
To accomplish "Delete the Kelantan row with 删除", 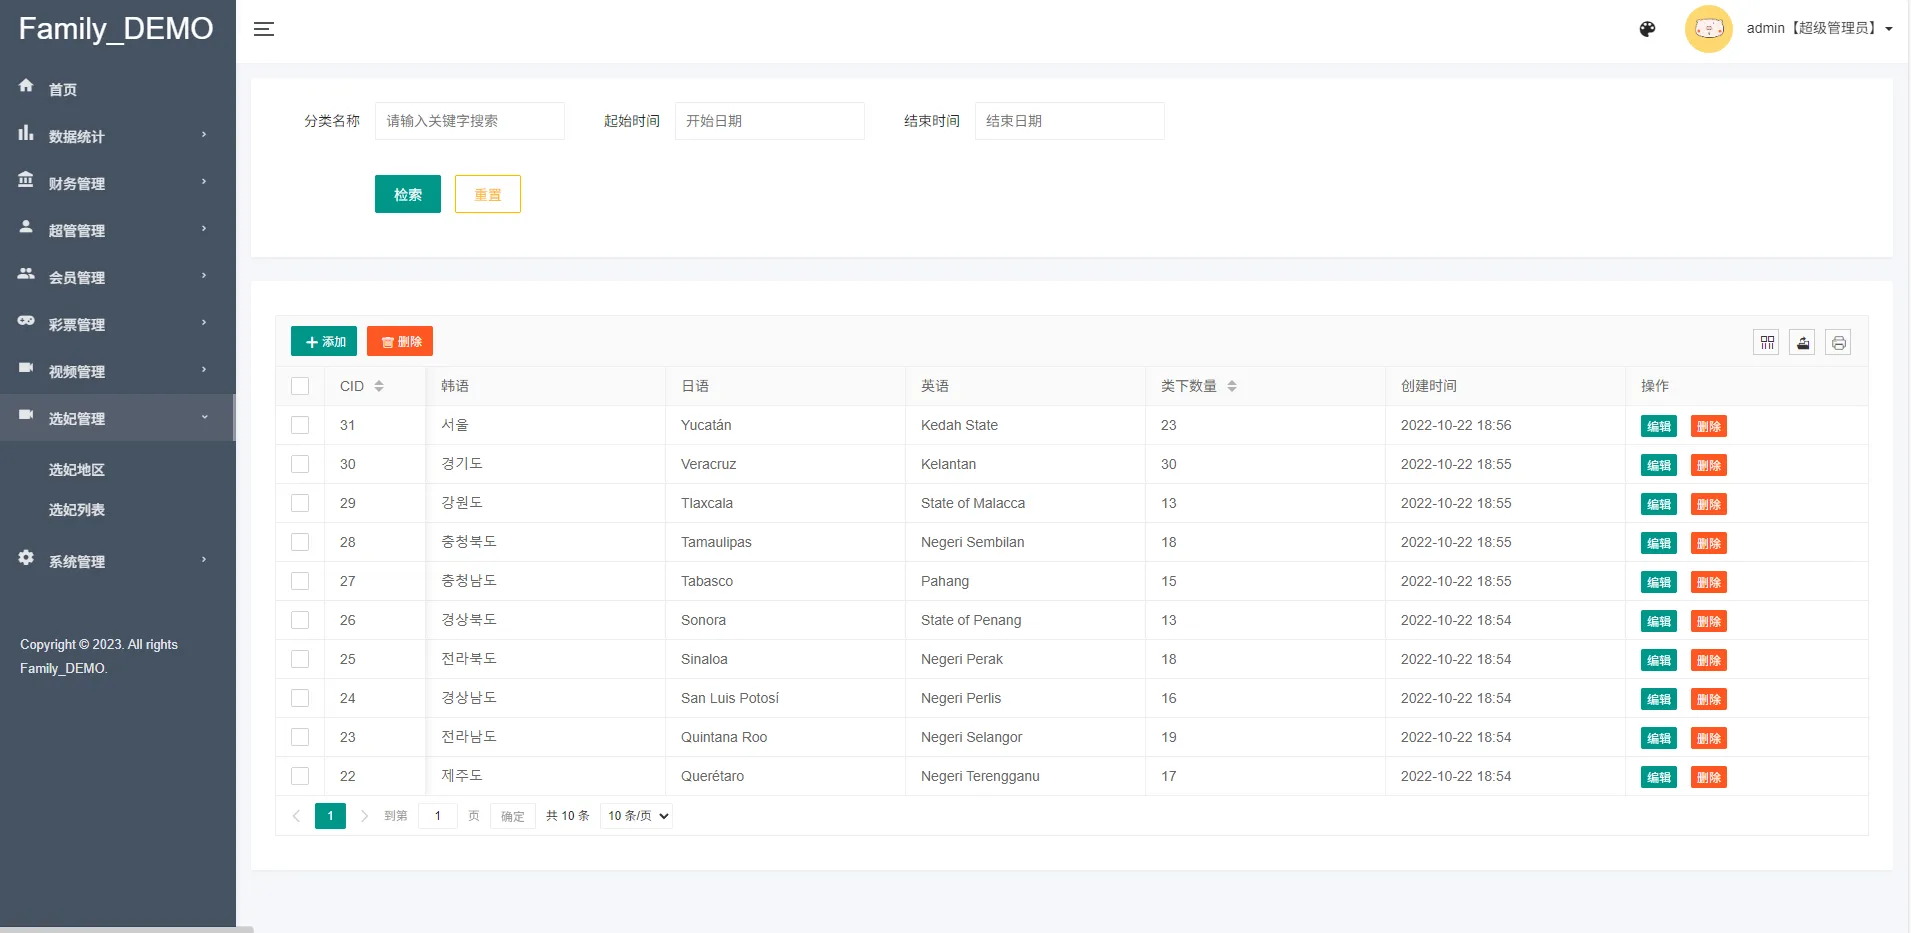I will tap(1708, 465).
